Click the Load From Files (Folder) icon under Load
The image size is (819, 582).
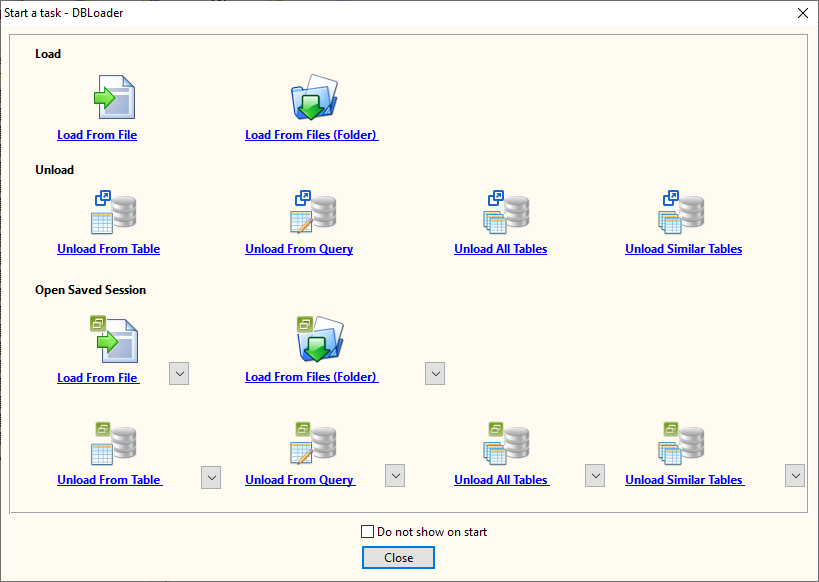pyautogui.click(x=314, y=97)
